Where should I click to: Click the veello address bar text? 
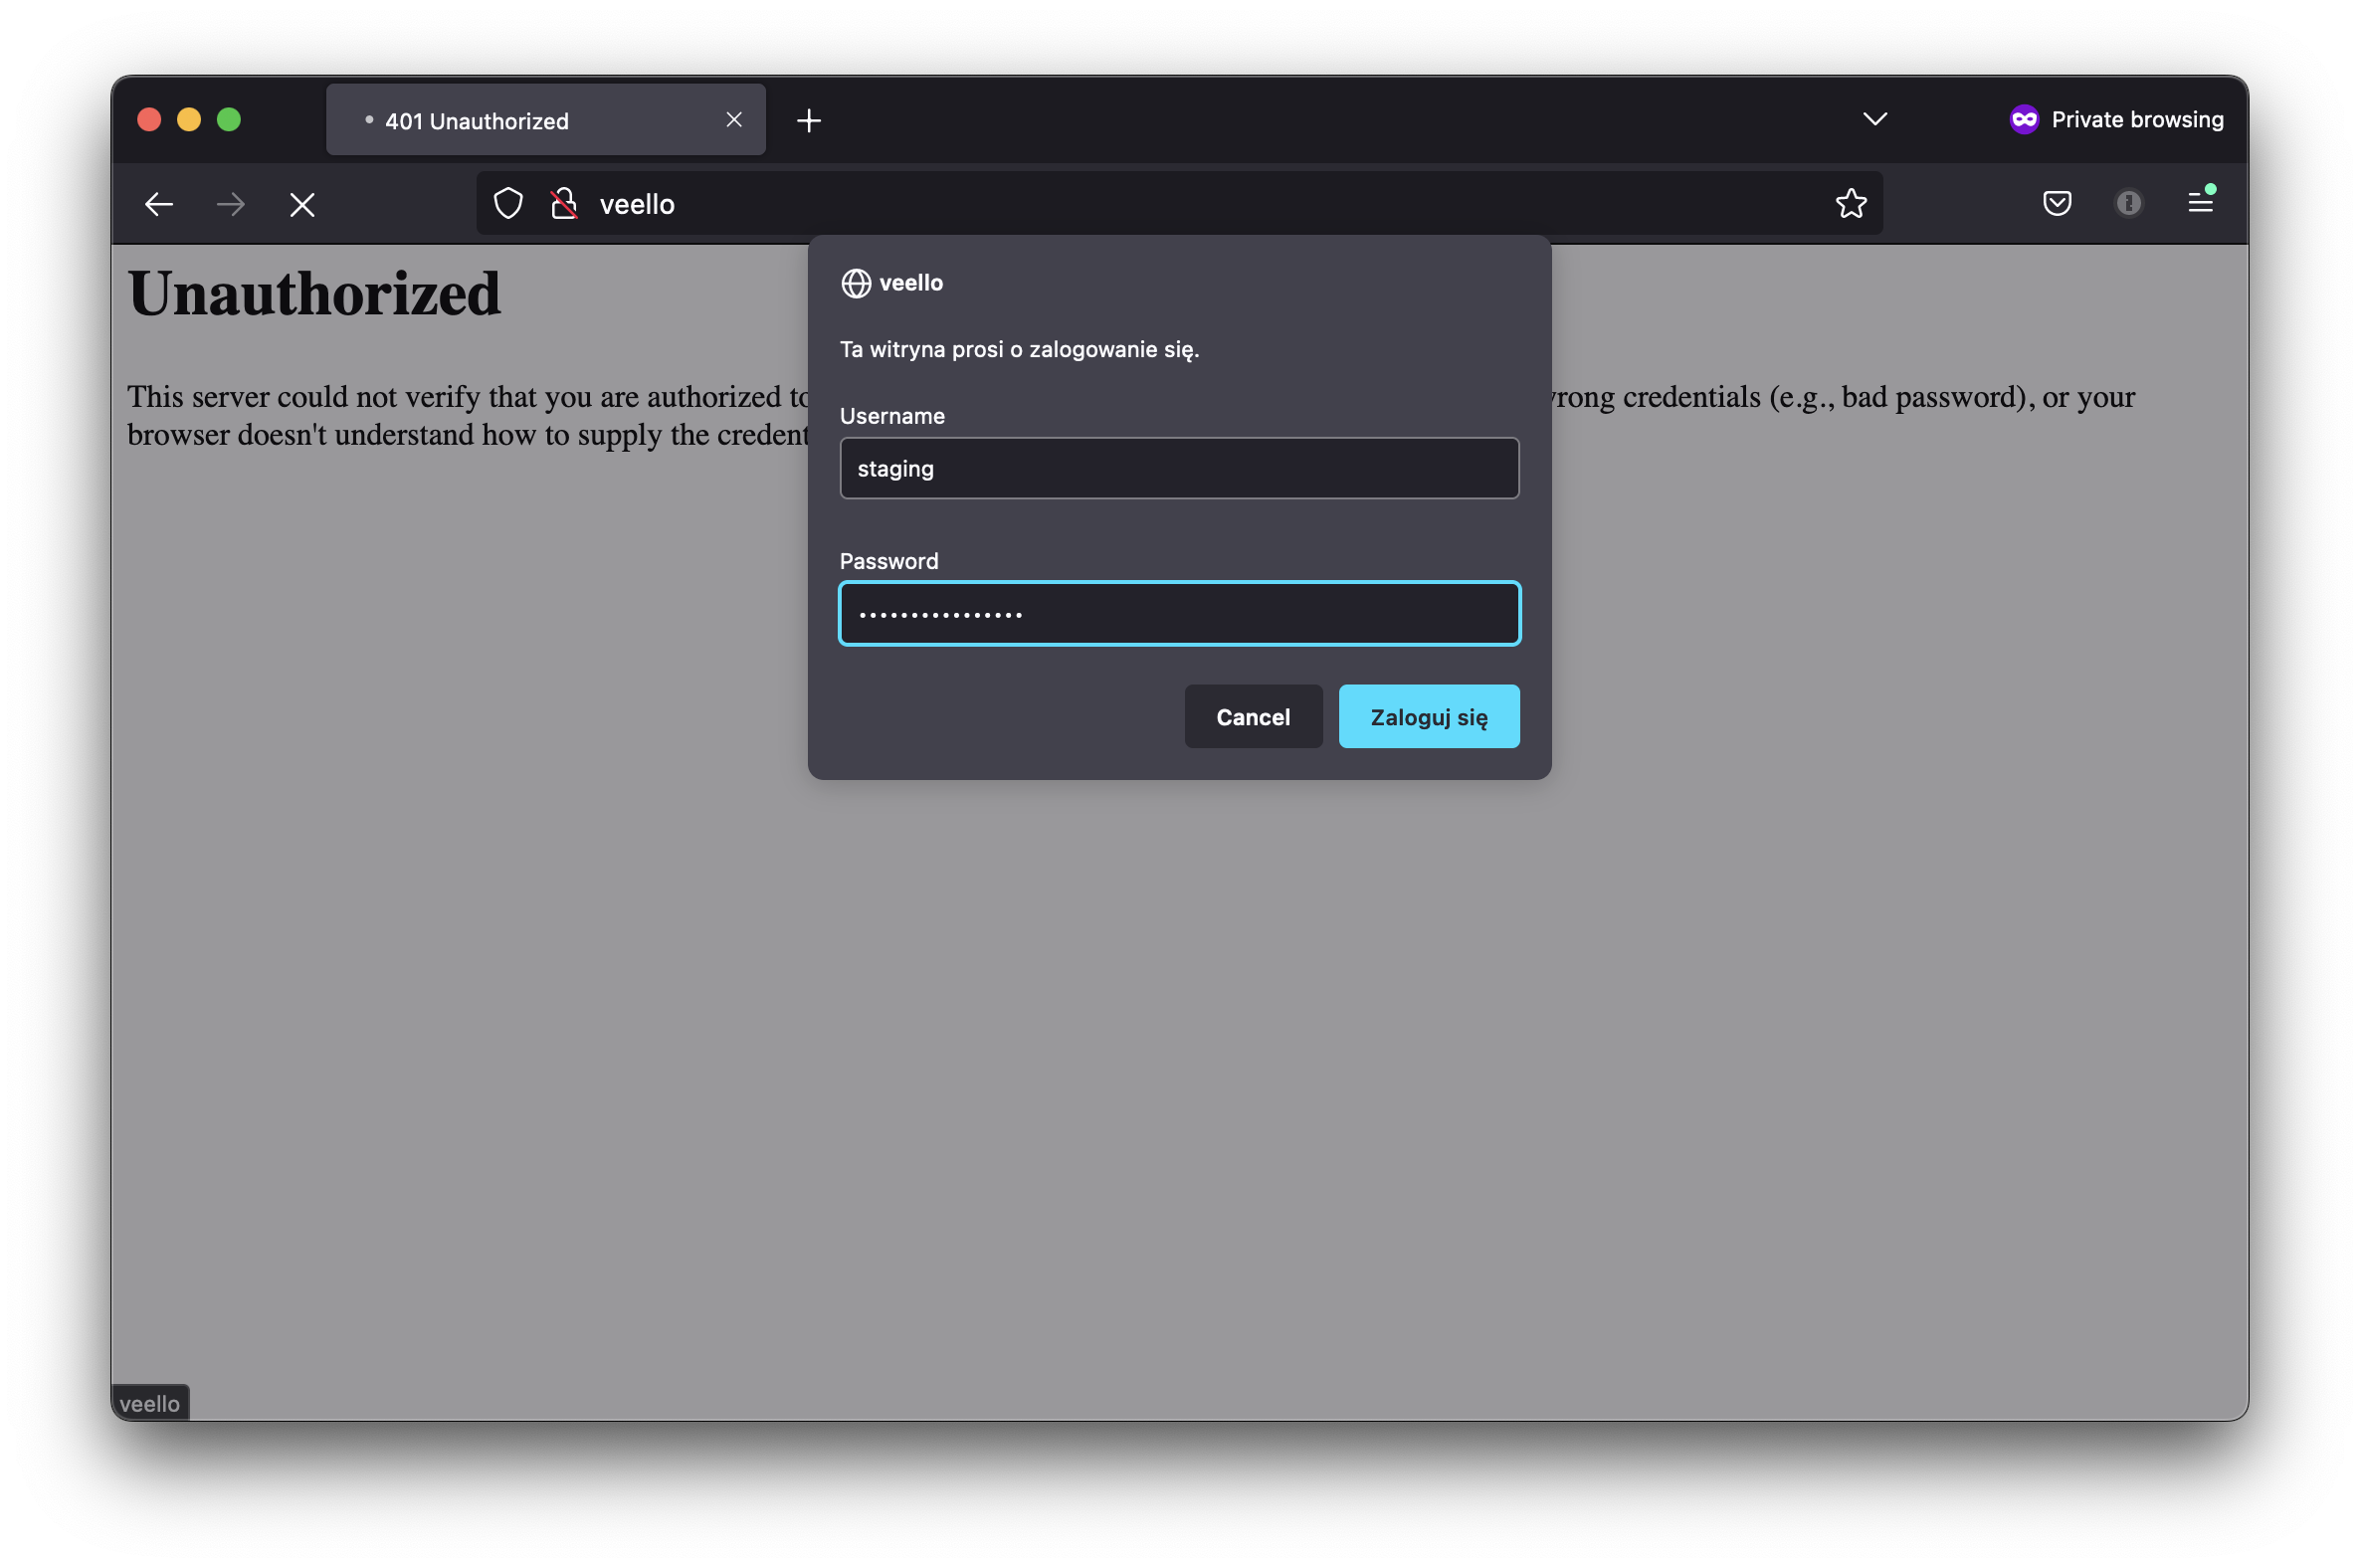coord(637,204)
